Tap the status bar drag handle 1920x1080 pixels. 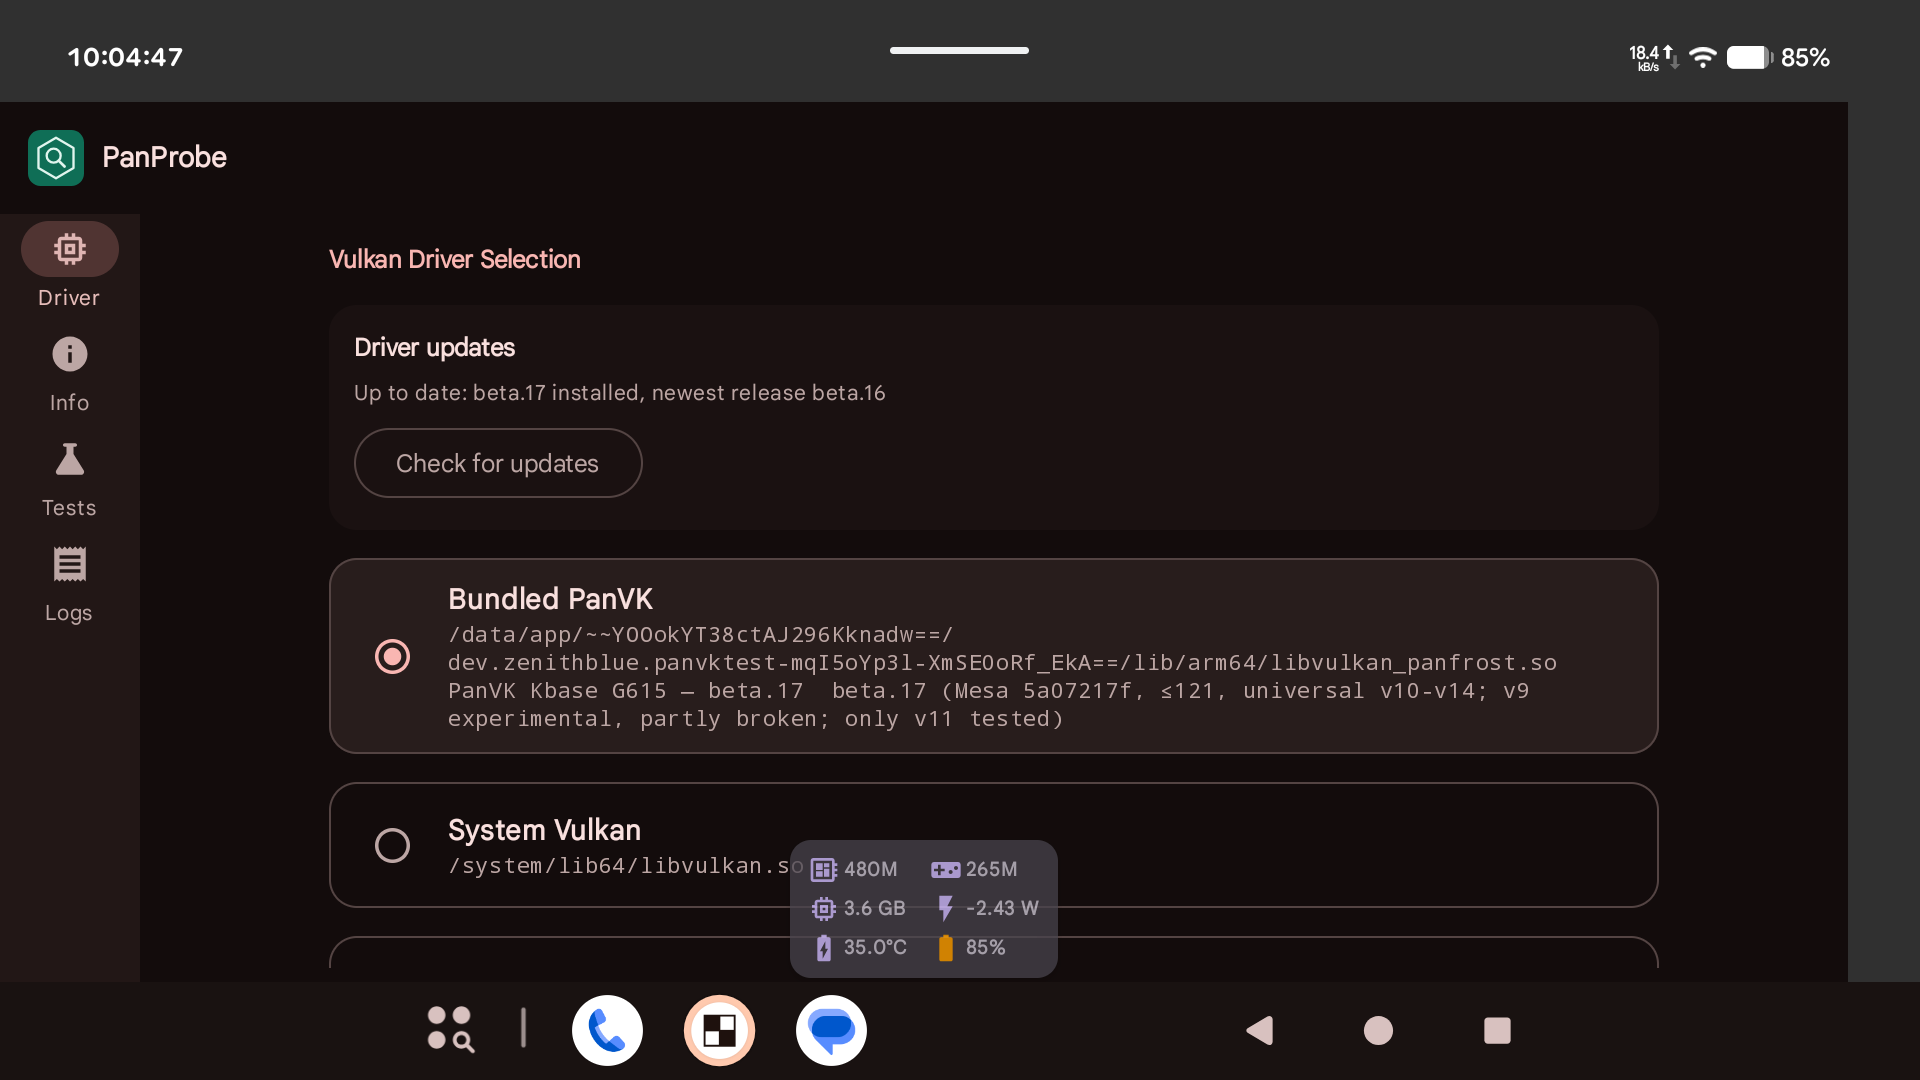coord(959,50)
